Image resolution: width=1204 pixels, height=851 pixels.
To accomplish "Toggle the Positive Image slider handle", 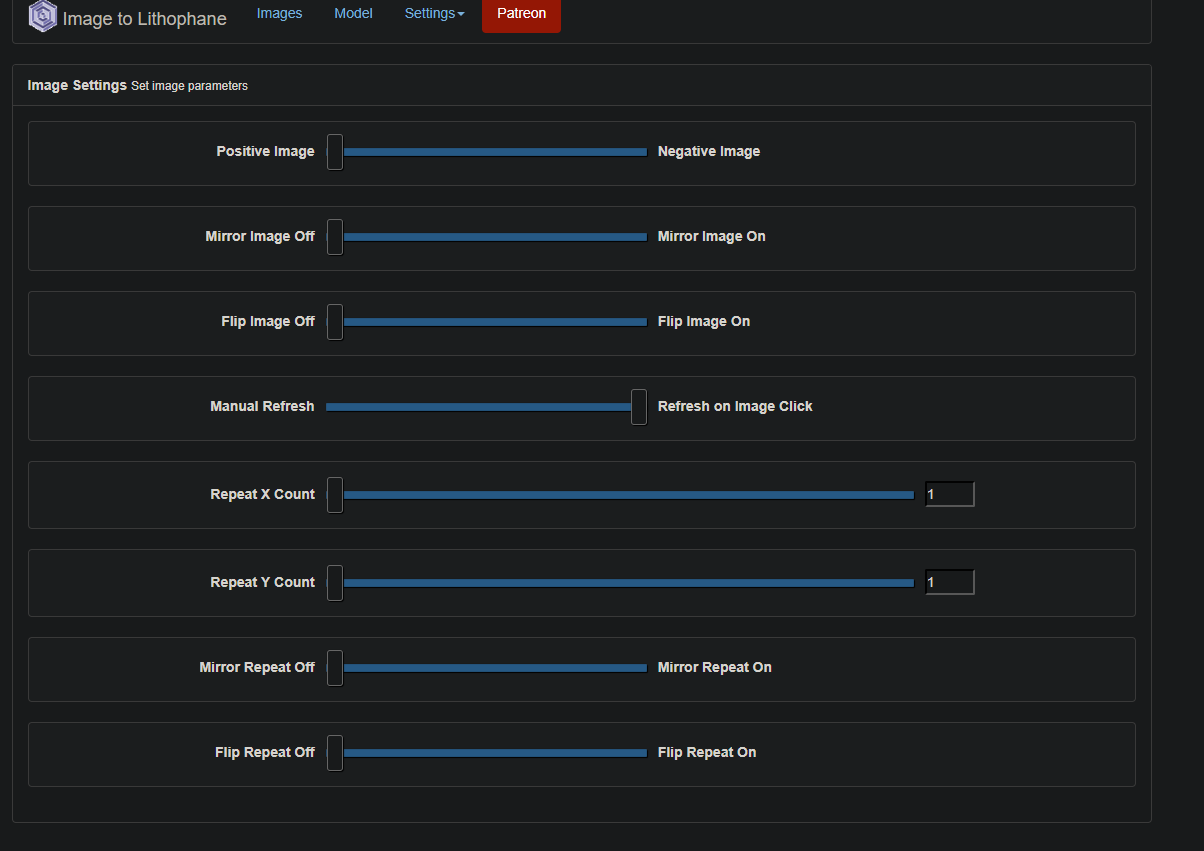I will click(335, 152).
